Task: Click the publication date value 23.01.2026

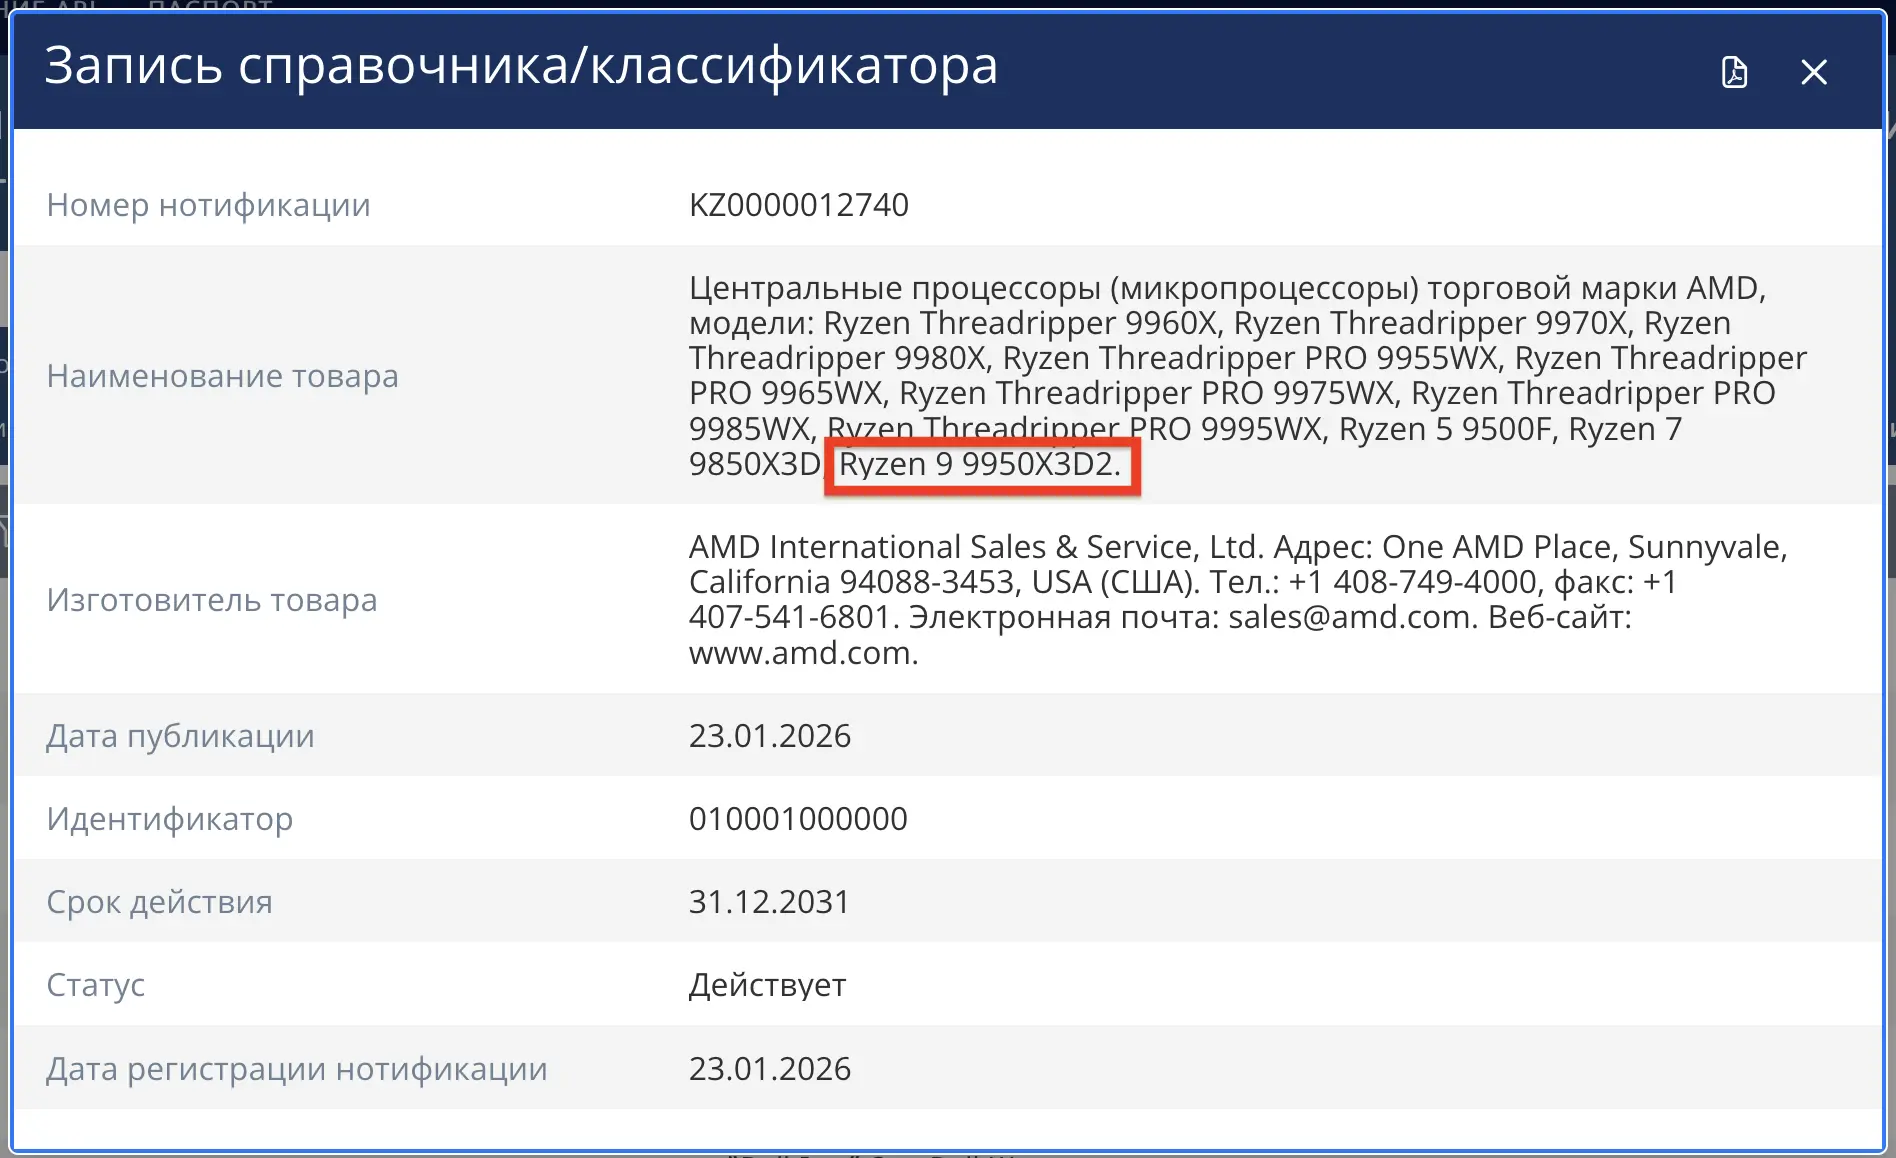Action: (769, 736)
